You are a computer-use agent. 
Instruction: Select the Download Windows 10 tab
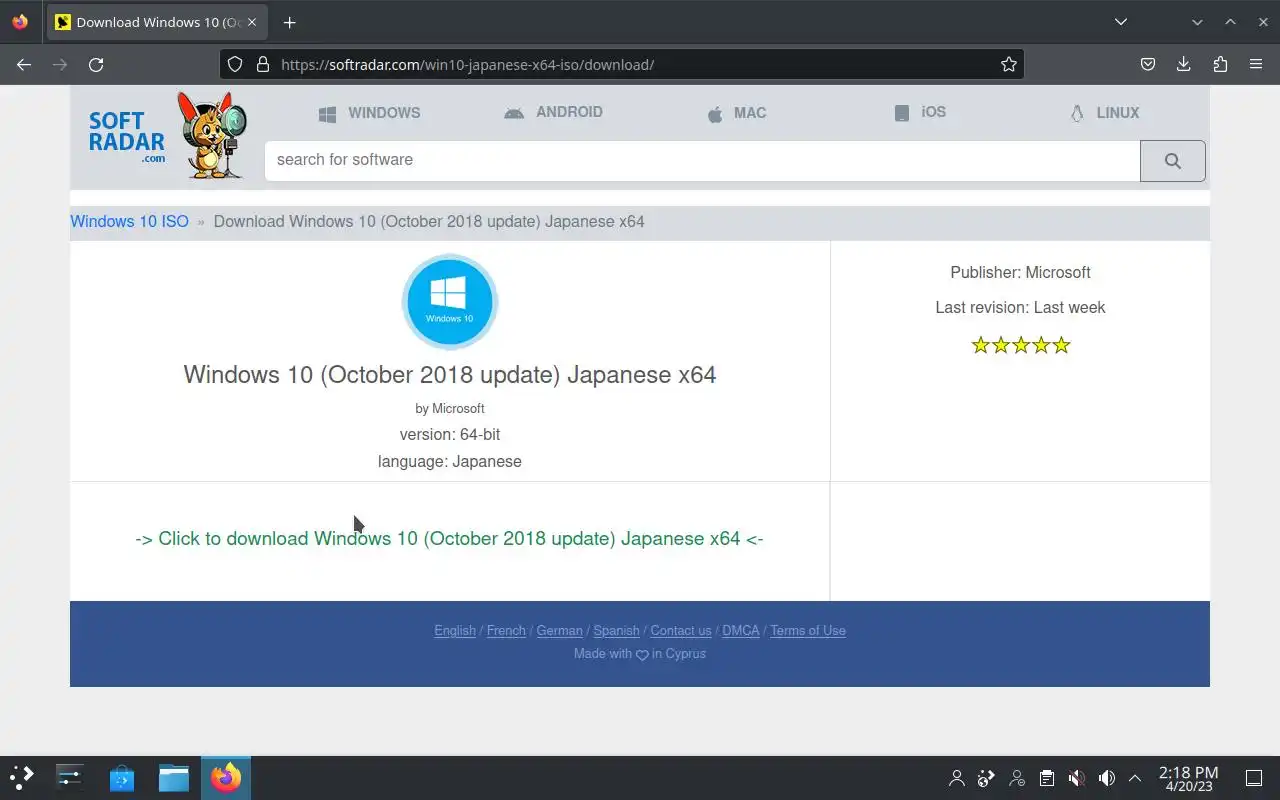(x=158, y=22)
